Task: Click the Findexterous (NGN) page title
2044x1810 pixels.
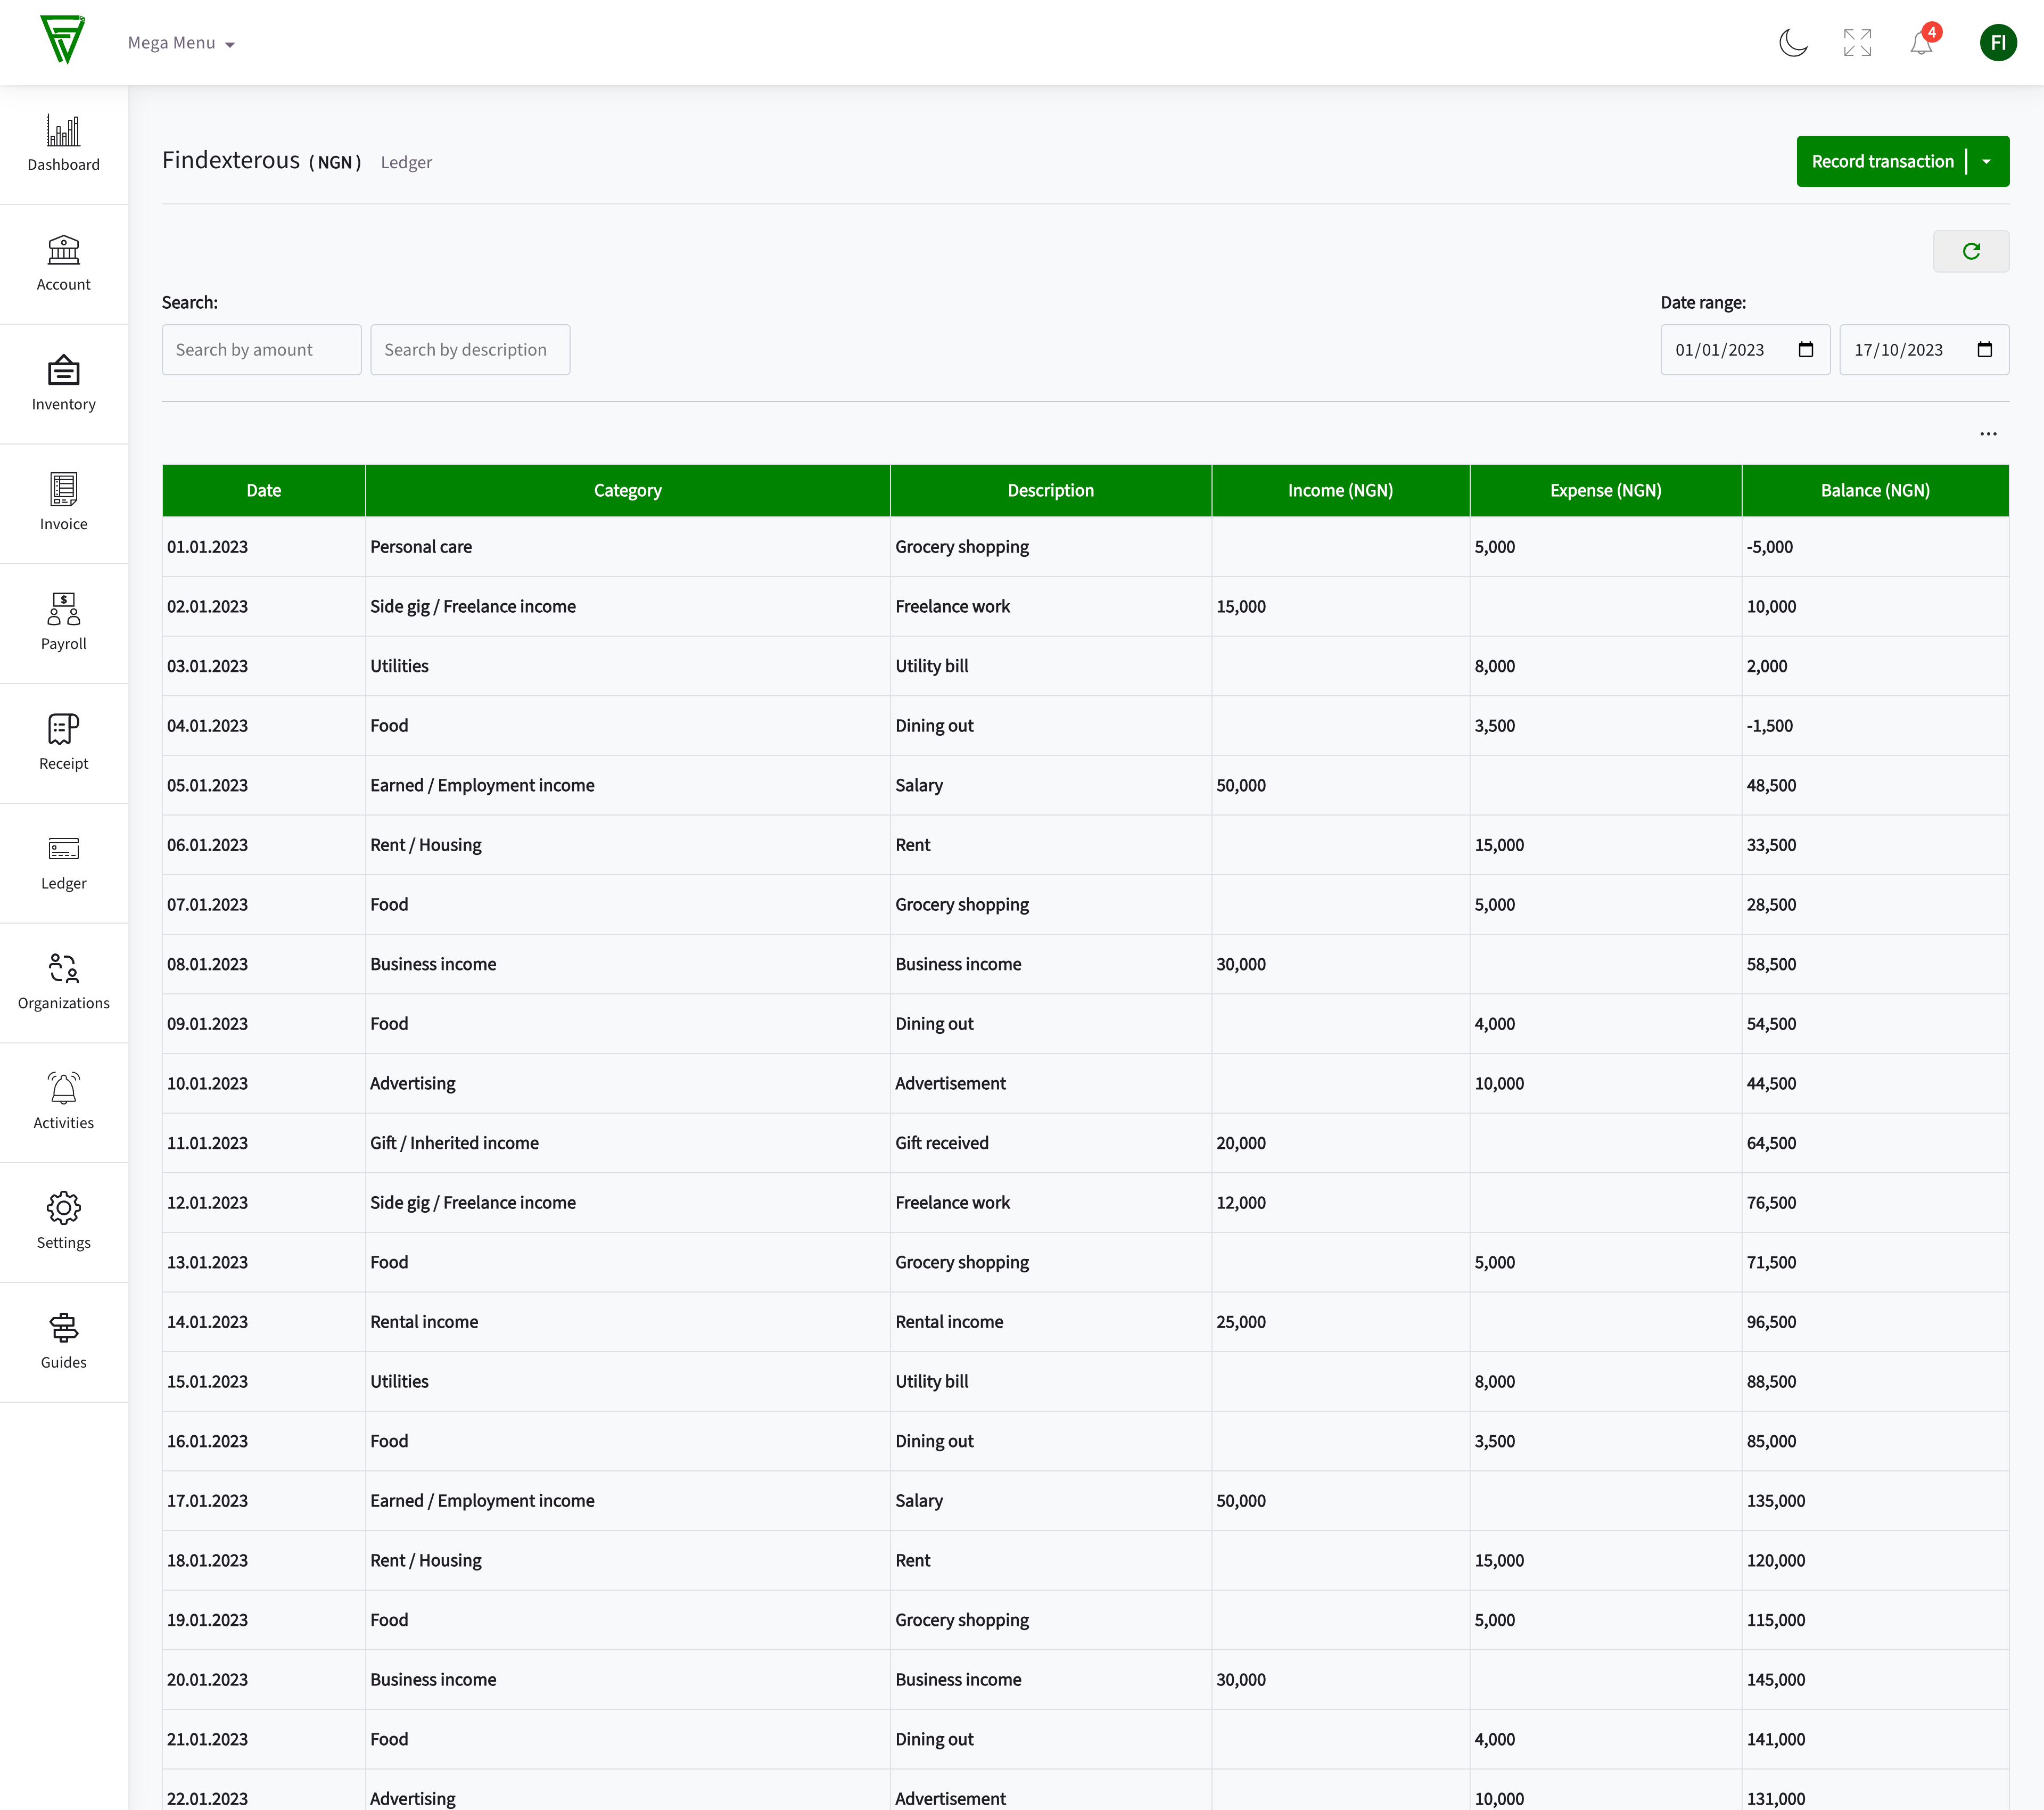Action: pyautogui.click(x=262, y=160)
